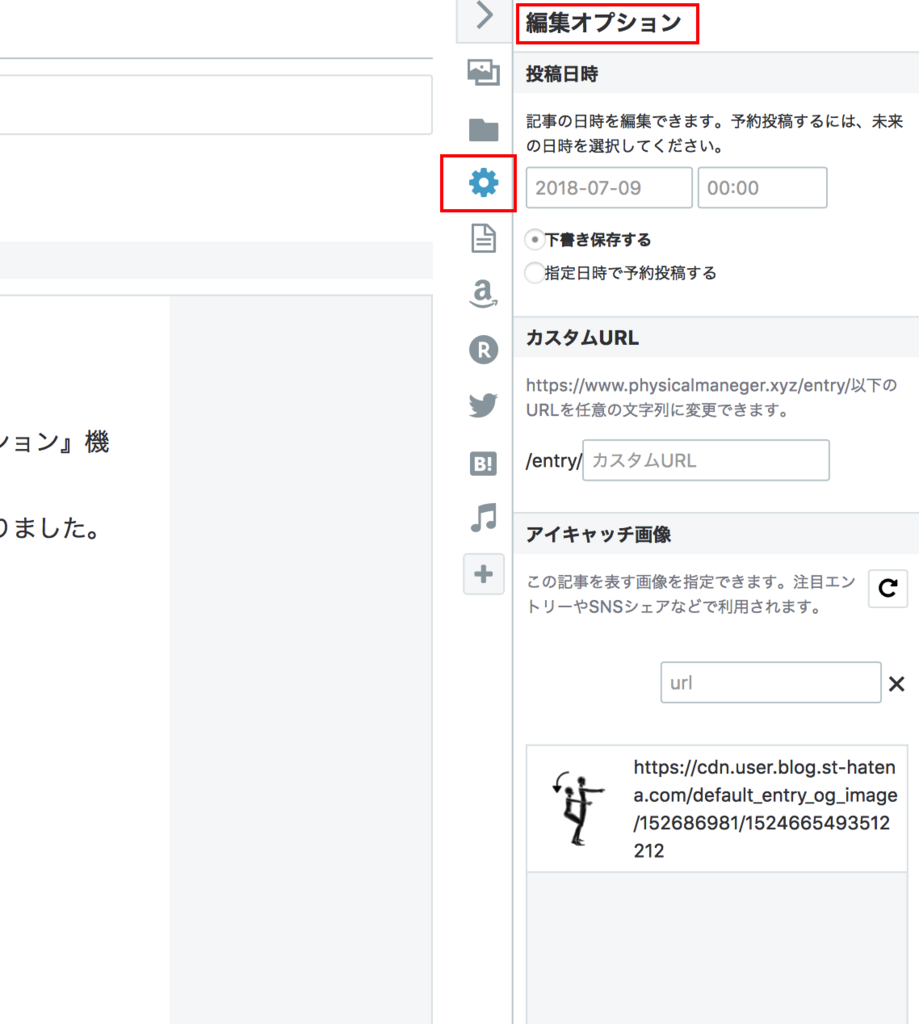The height and width of the screenshot is (1024, 919).
Task: Click the refresh icon in アイキャッチ画像 section
Action: [887, 589]
